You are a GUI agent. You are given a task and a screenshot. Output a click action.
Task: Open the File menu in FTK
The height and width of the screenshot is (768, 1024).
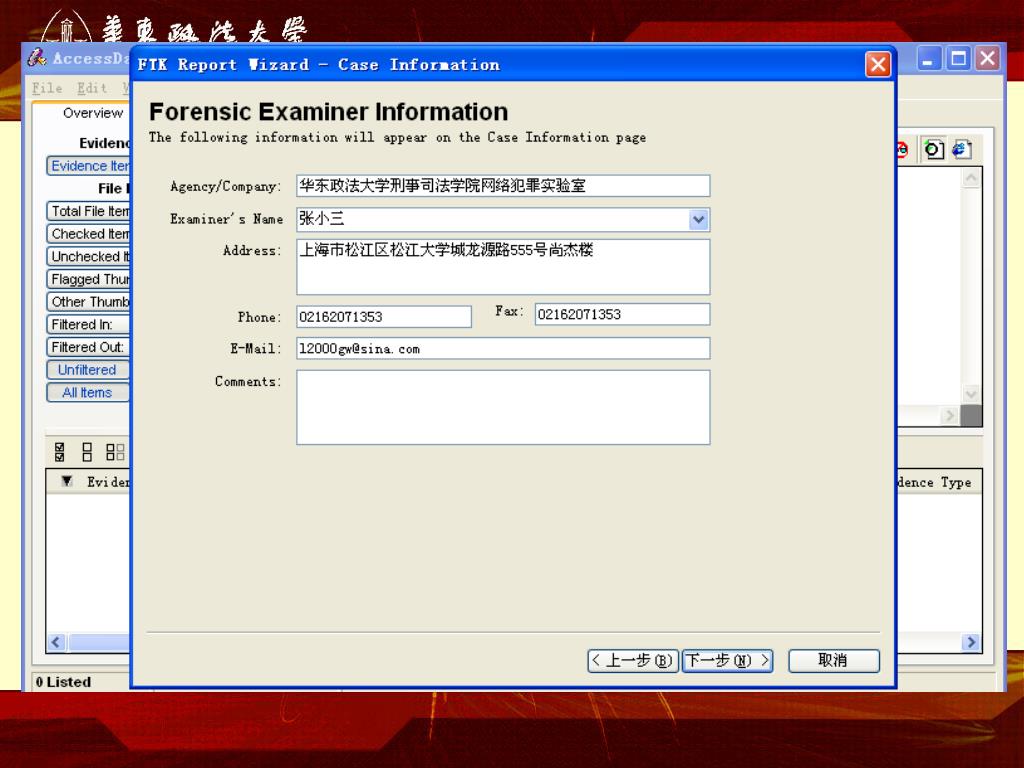click(x=47, y=88)
